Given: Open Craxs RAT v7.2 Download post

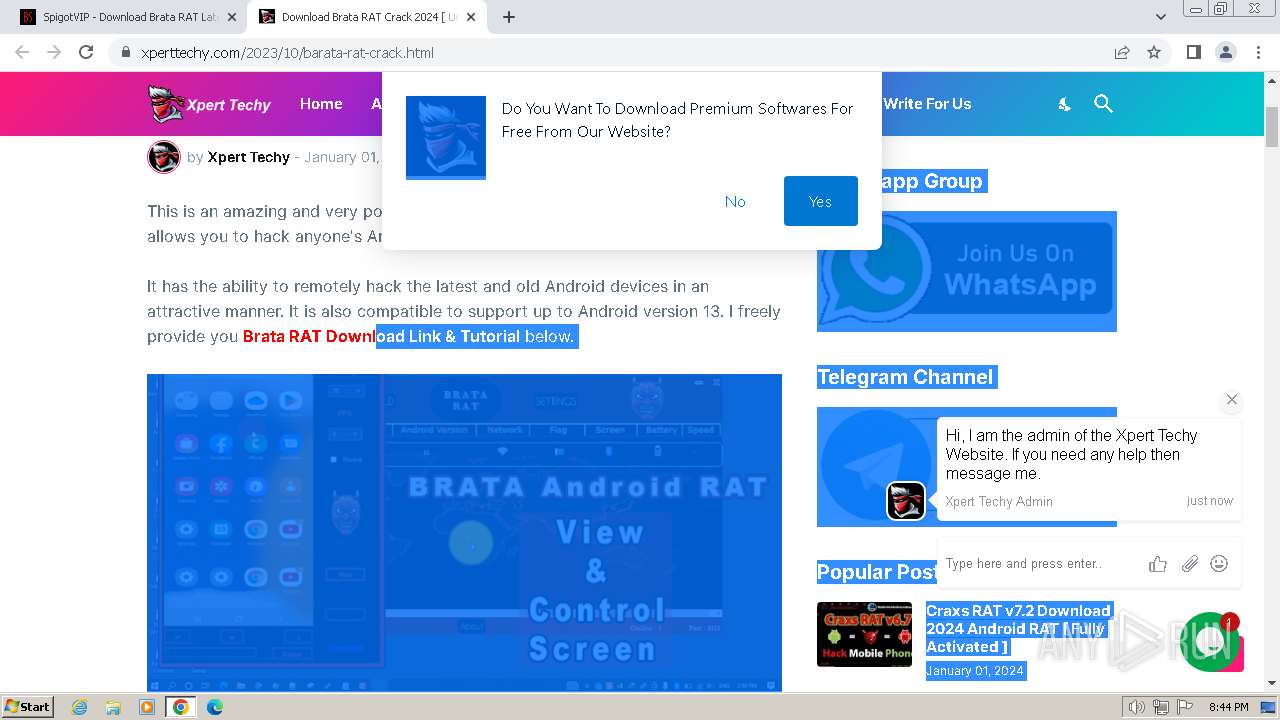Looking at the screenshot, I should click(x=1019, y=628).
